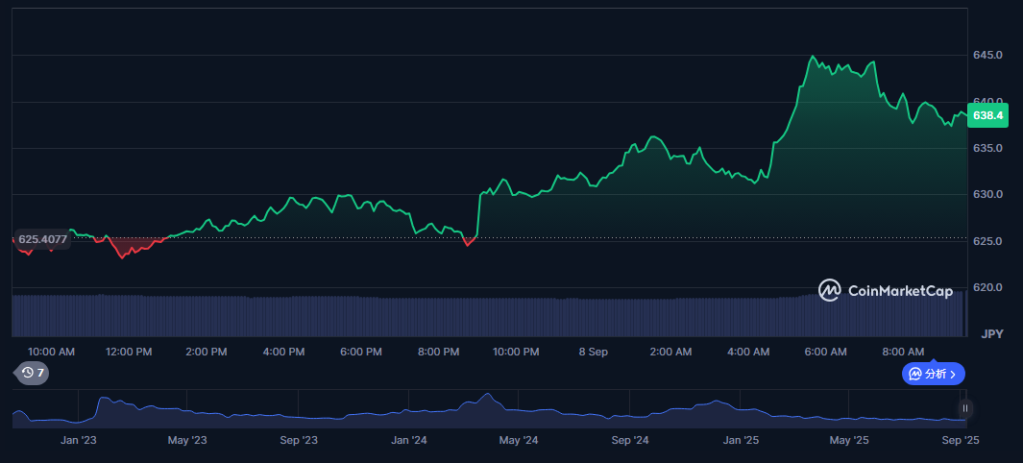Click the 6:00 AM time axis label
This screenshot has width=1023, height=463.
825,352
